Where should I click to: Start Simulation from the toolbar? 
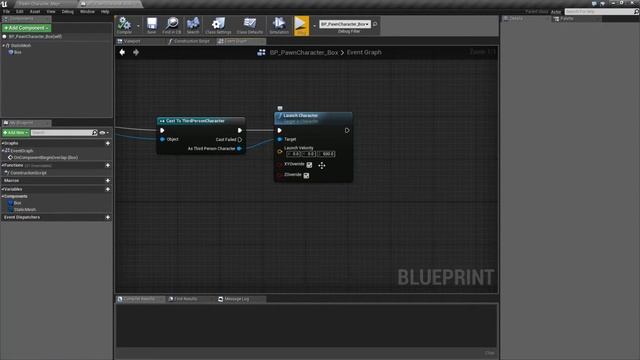point(279,24)
